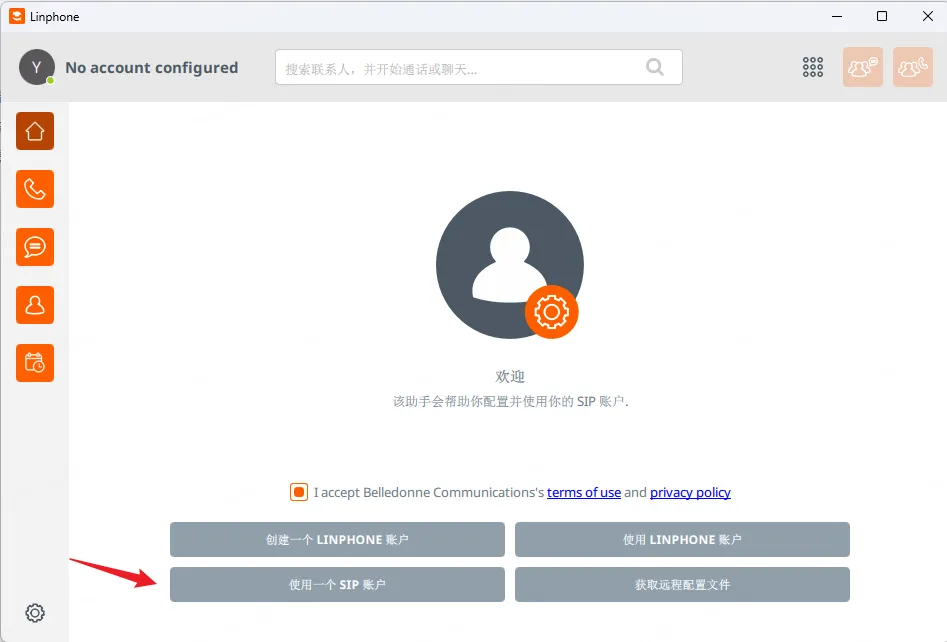Click the gear on the welcome avatar
Screen dimensions: 947x642
tap(551, 312)
